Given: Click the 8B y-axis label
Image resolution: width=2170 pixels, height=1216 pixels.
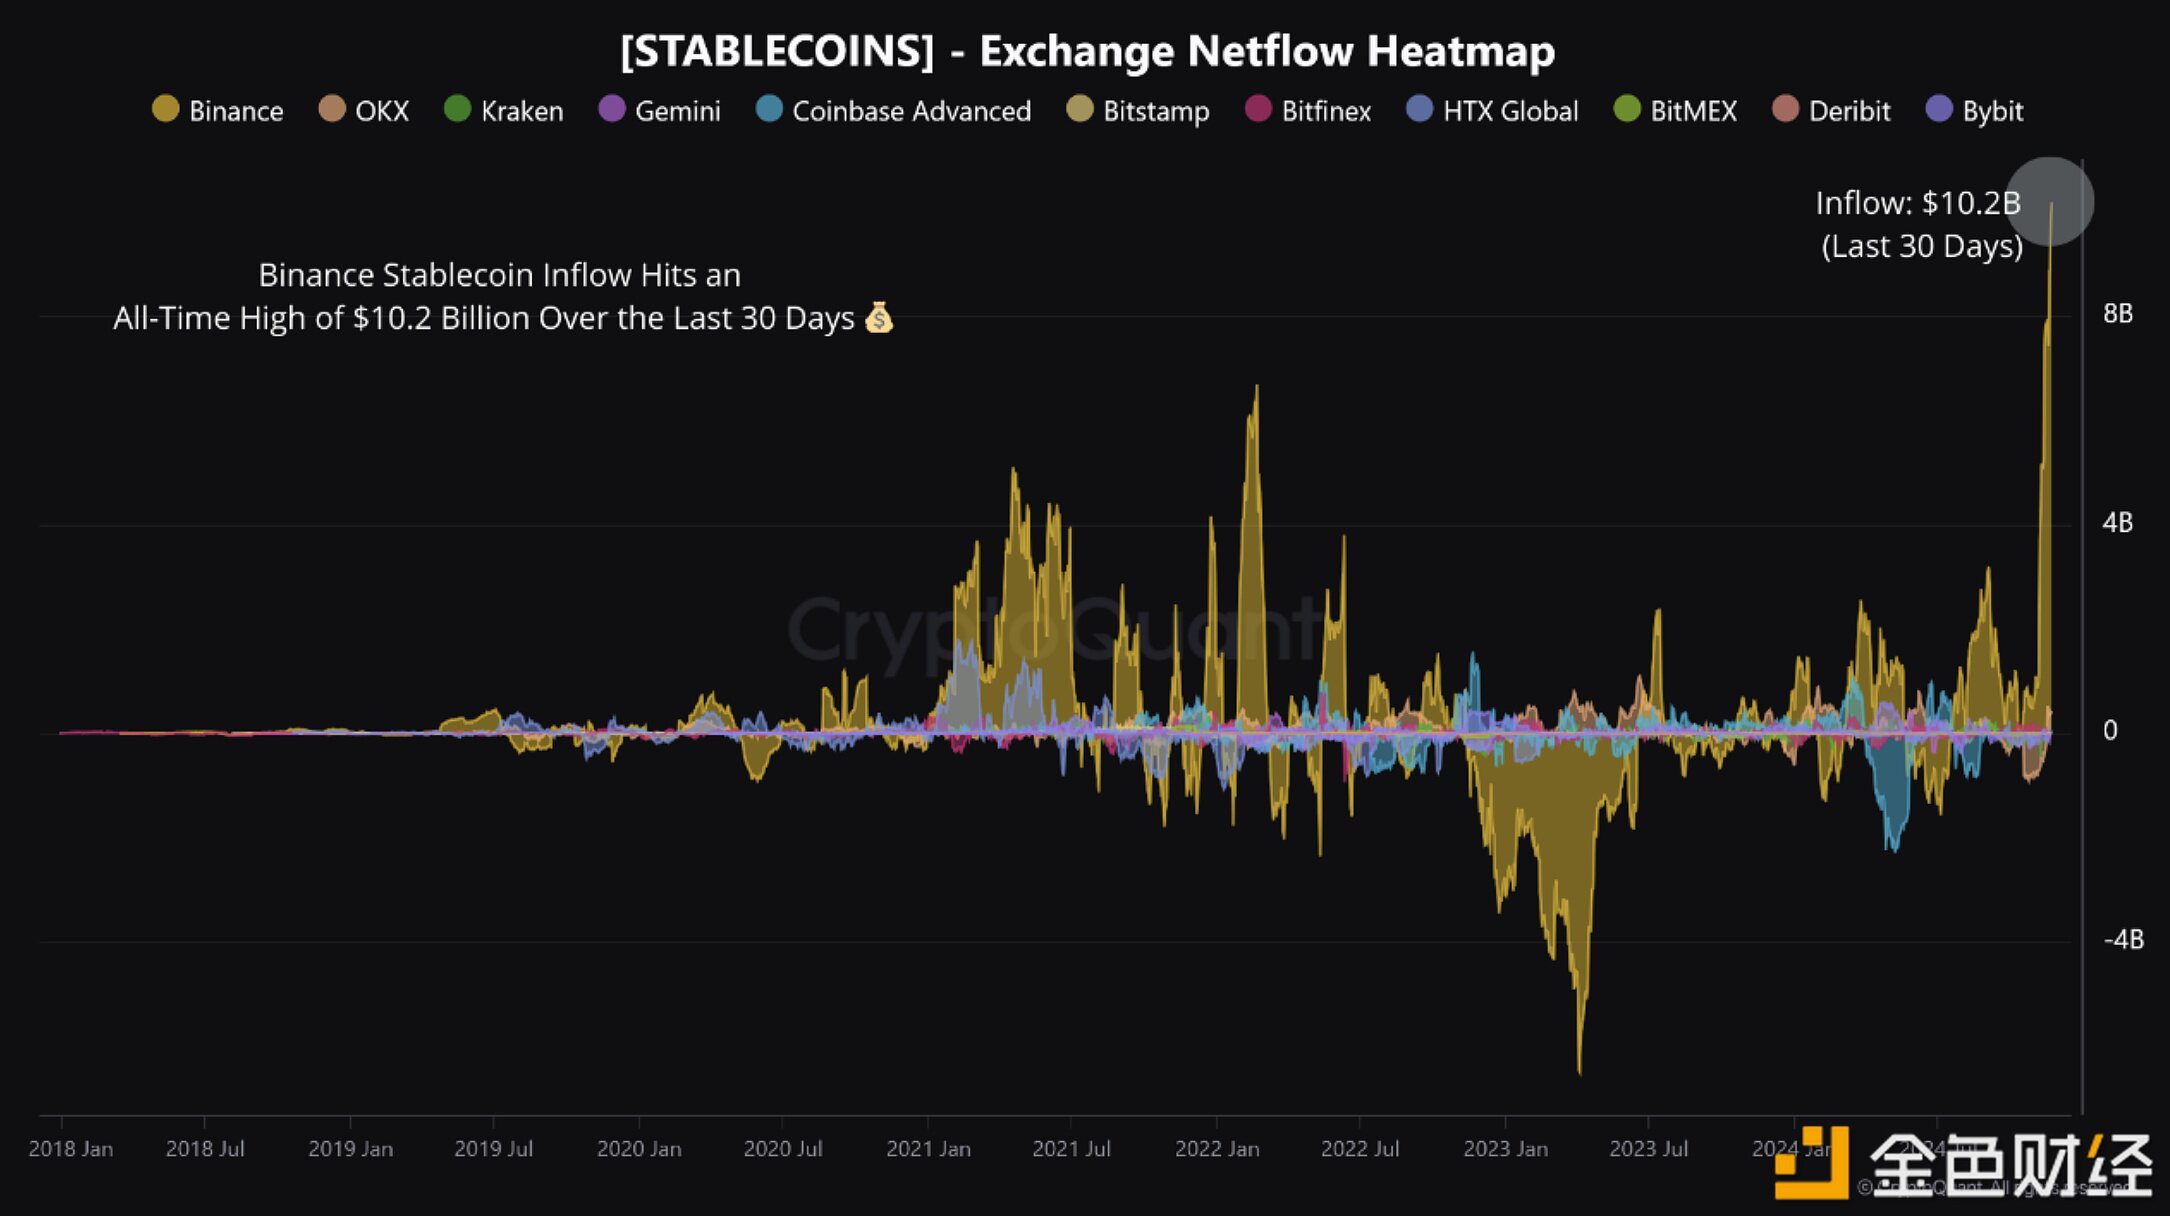Looking at the screenshot, I should pos(2118,314).
